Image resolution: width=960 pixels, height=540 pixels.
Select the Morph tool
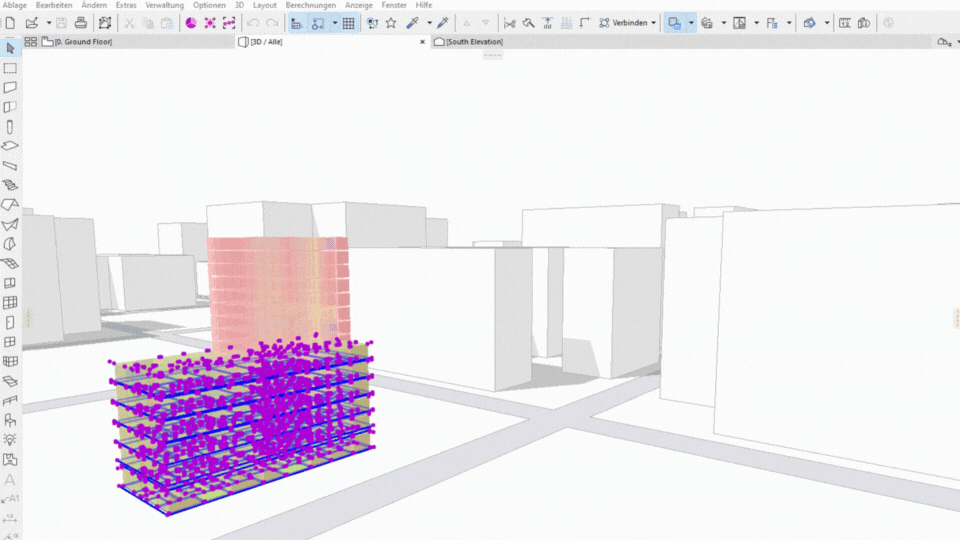click(10, 244)
